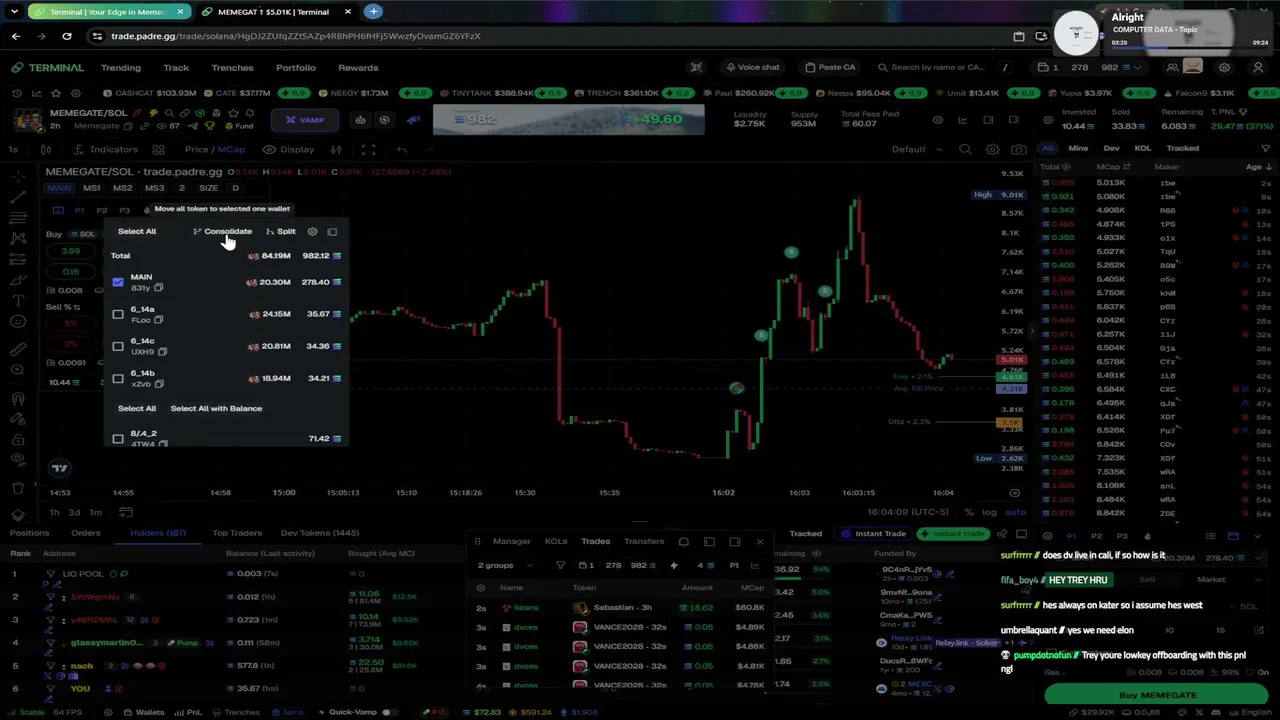
Task: Check the 6_14c wallet checkbox
Action: coord(118,346)
